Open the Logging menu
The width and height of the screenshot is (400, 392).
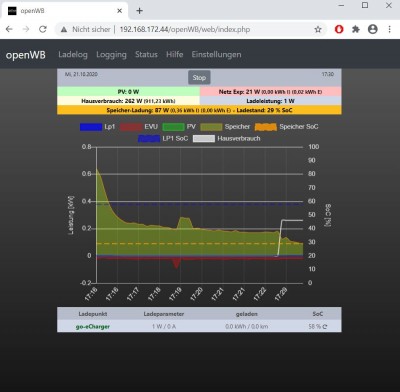tap(111, 55)
